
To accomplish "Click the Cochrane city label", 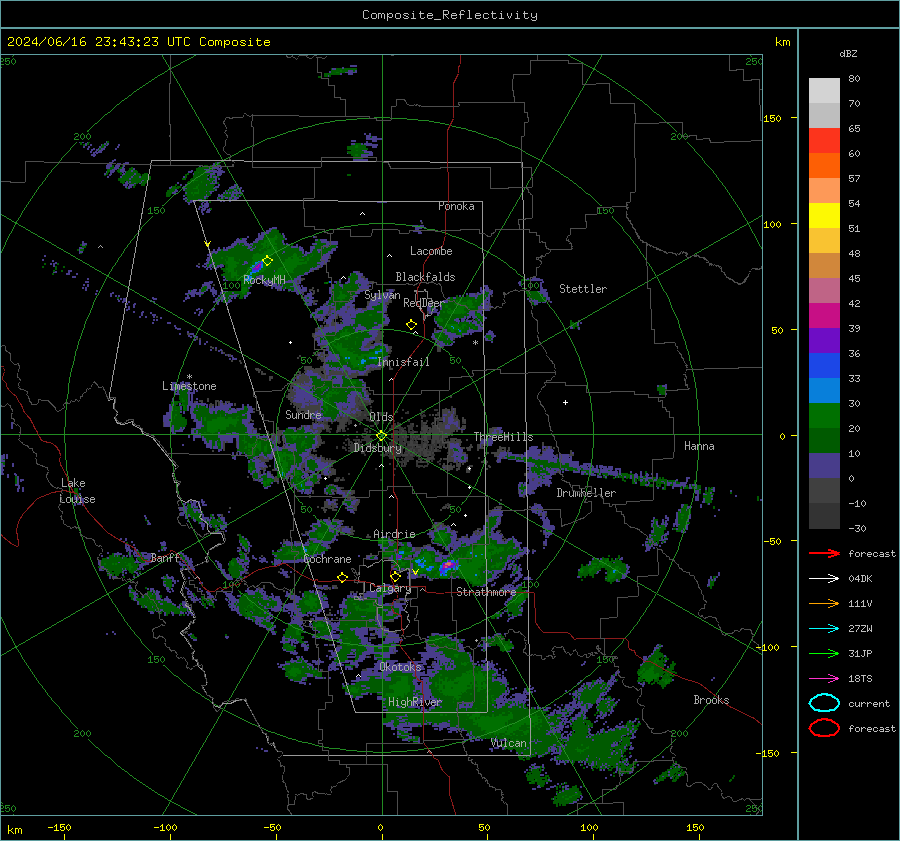I will point(327,559).
